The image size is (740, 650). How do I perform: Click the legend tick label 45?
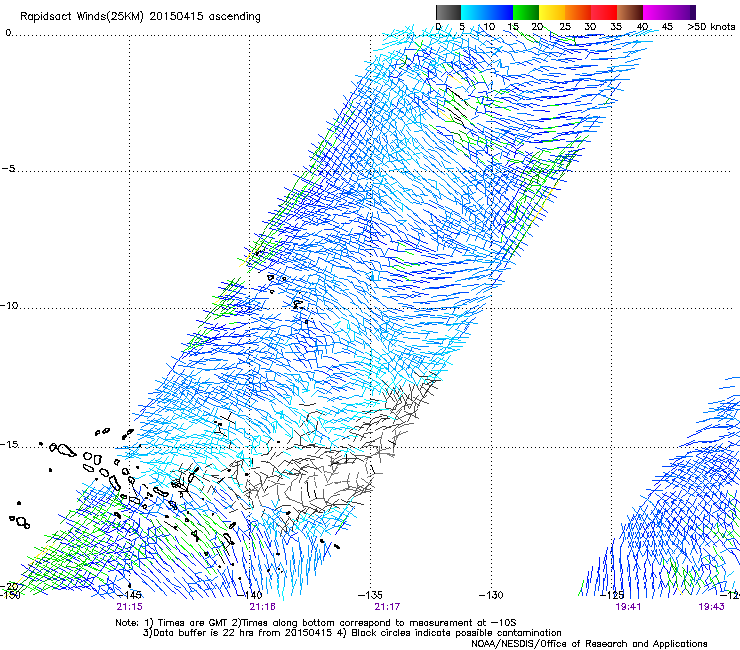[667, 26]
